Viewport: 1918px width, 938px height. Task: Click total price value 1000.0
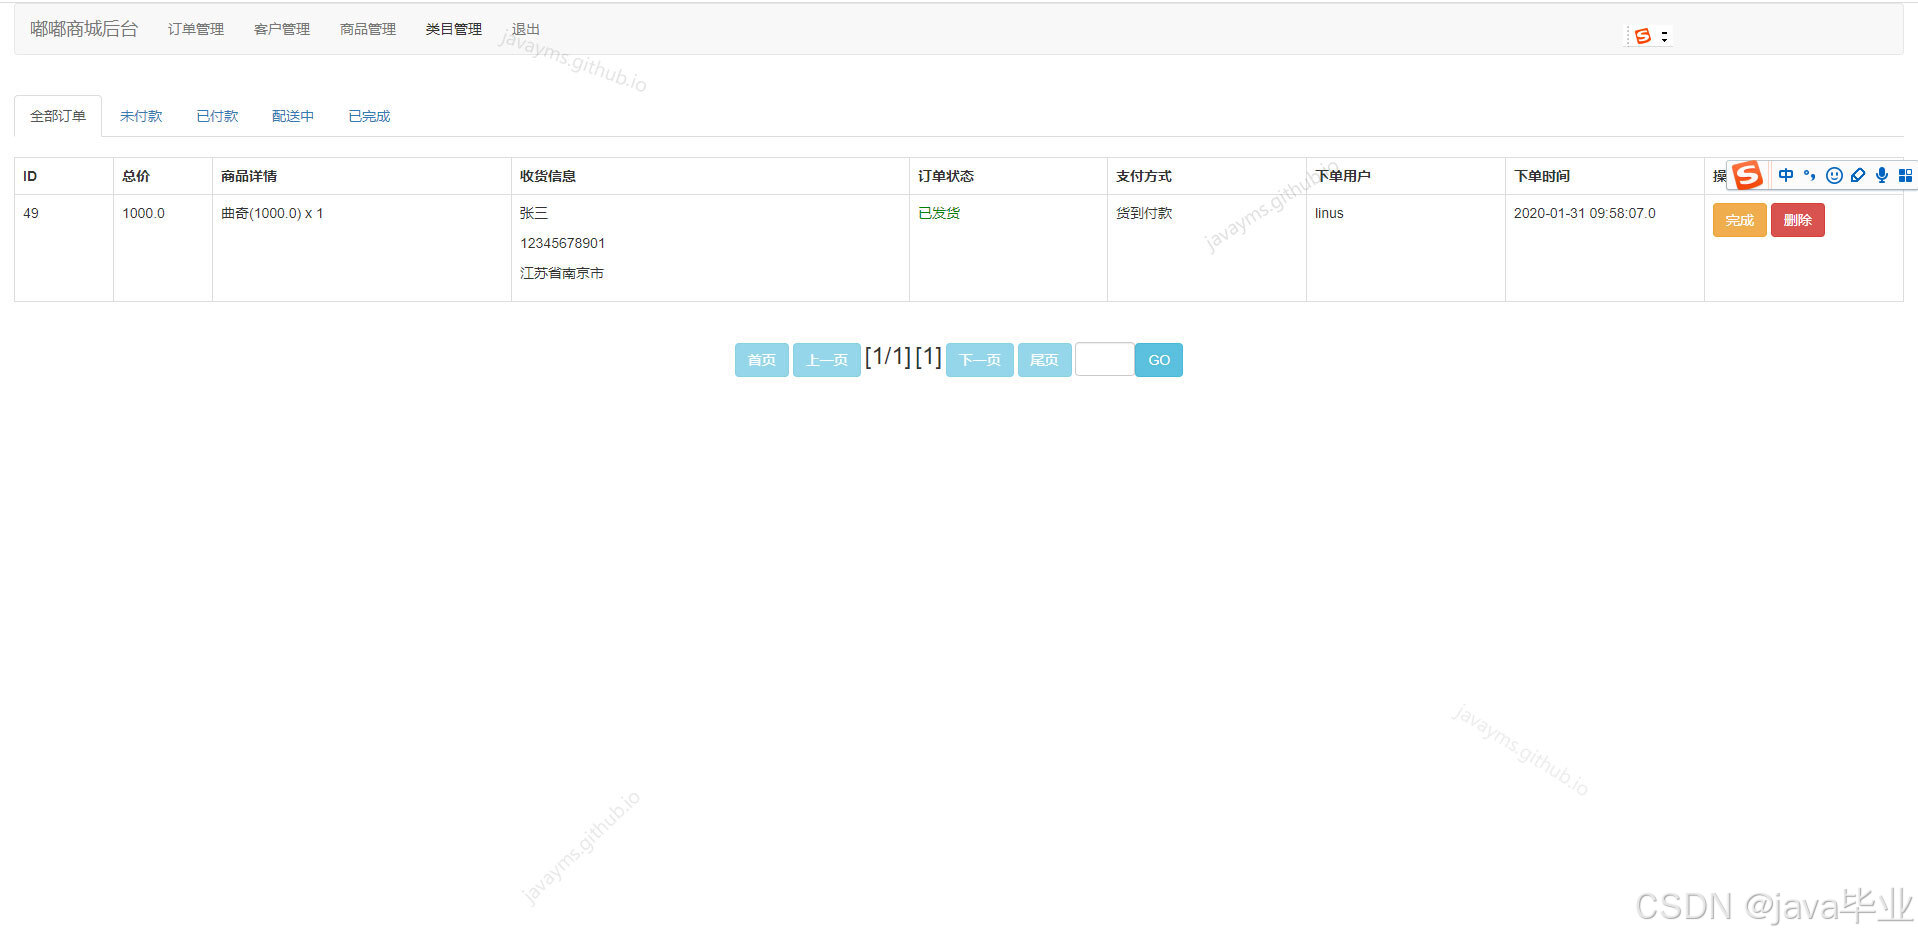pos(143,213)
